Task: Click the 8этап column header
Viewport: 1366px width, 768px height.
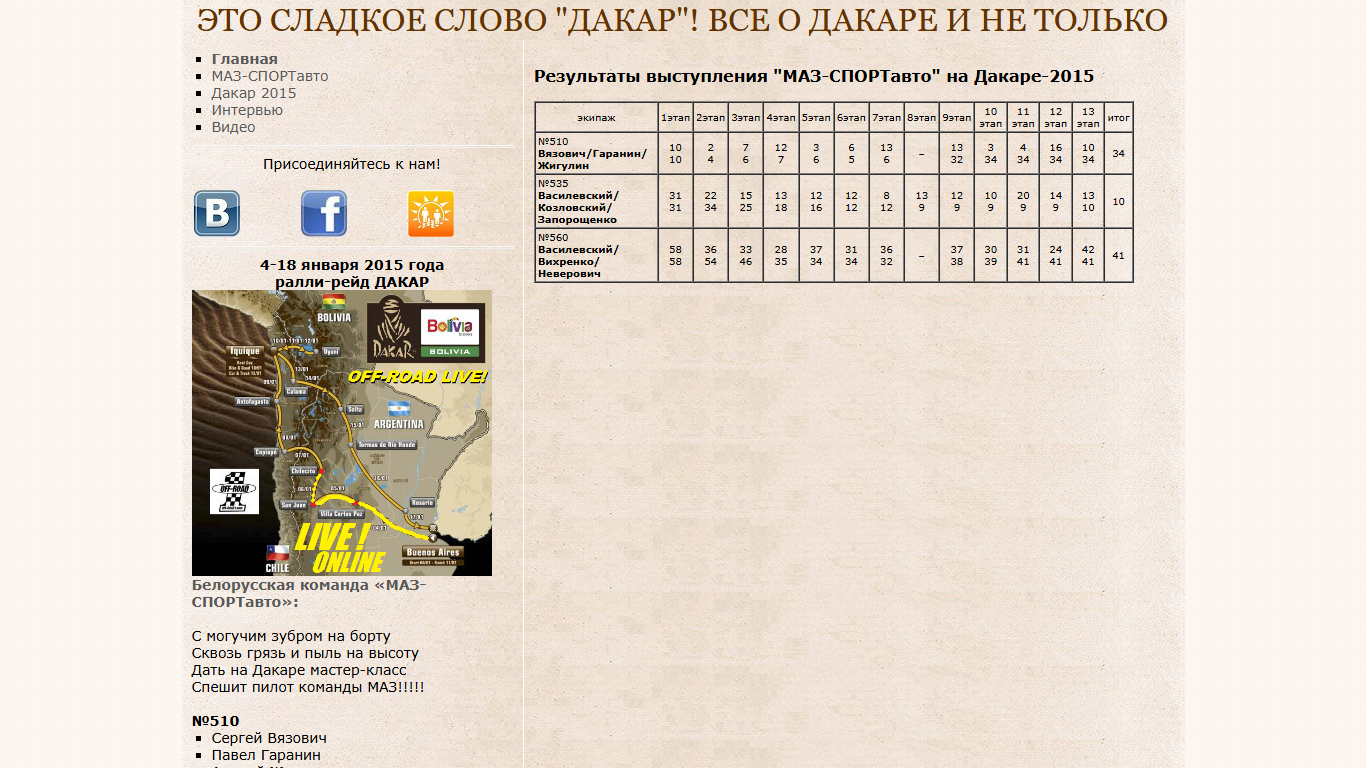Action: (x=922, y=117)
